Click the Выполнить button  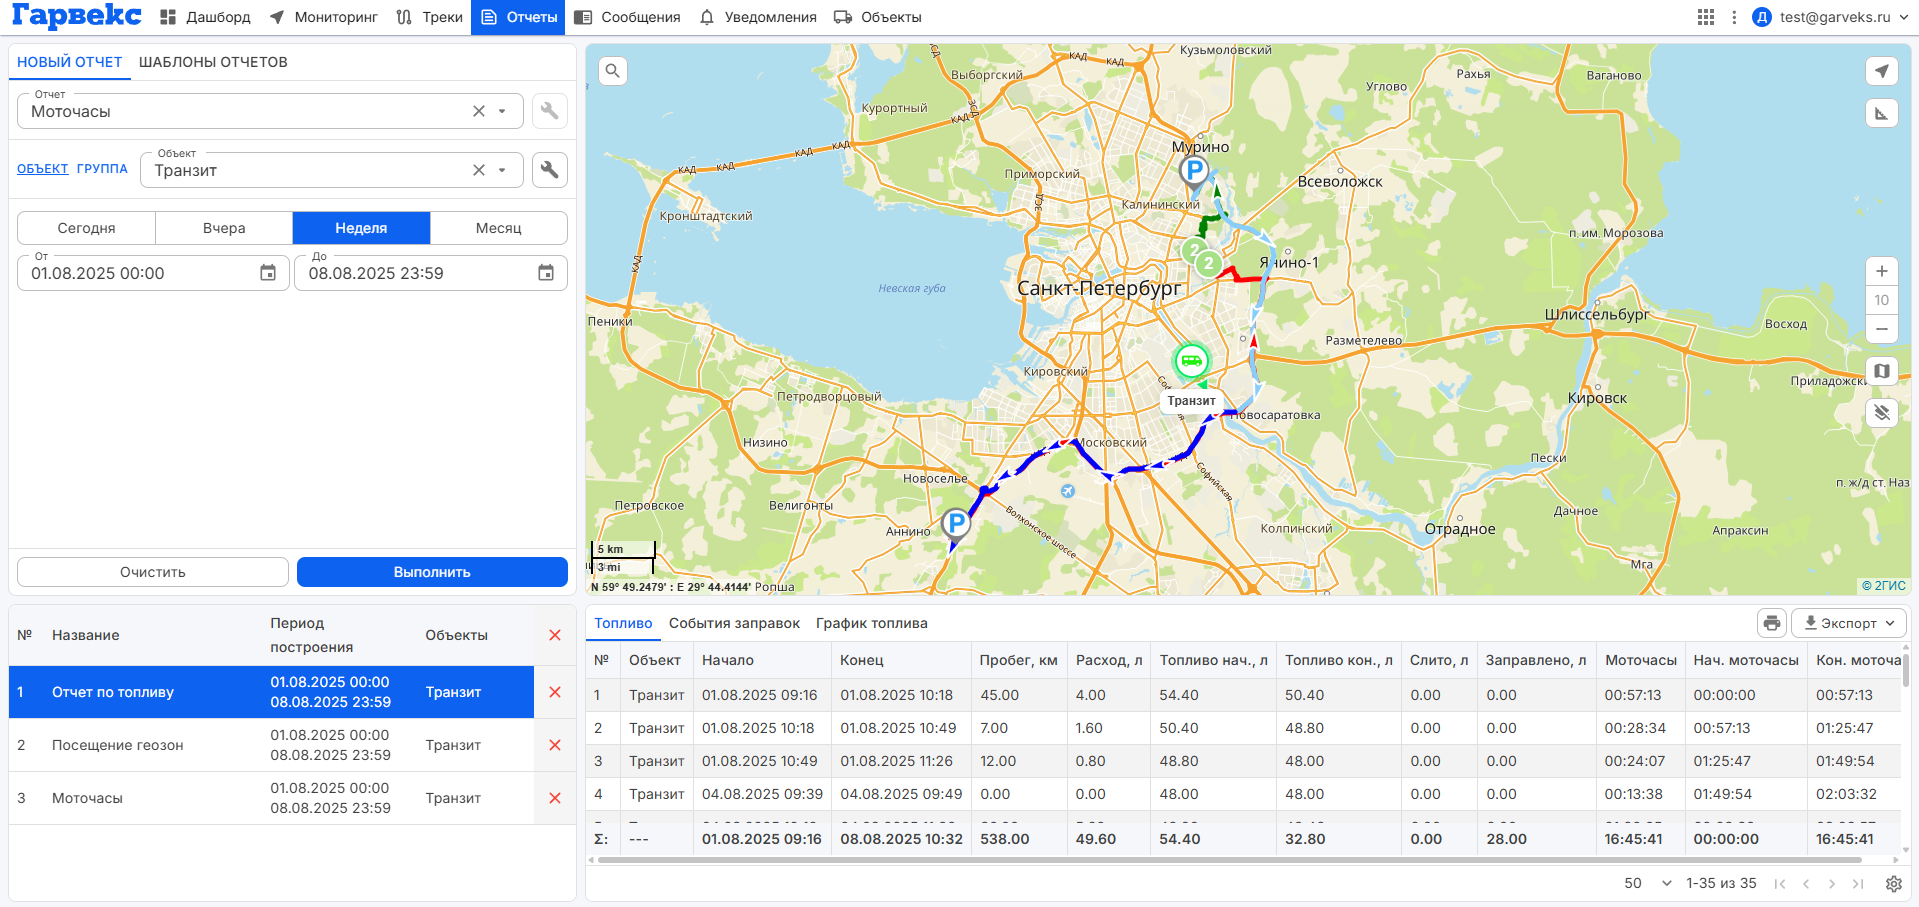coord(432,572)
